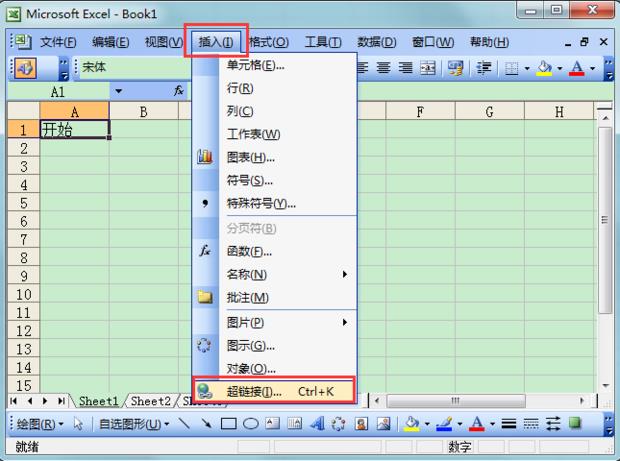Screen dimensions: 620x461
Task: Click the Arrow tool in drawing toolbar
Action: coord(207,424)
